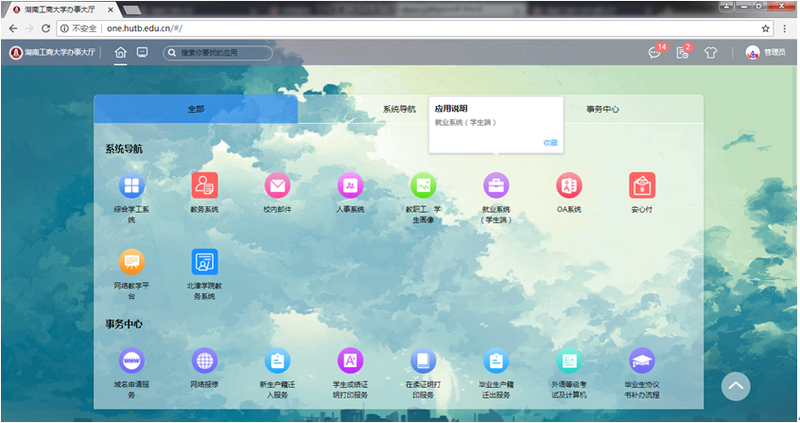Switch to the 事务中心 tab
This screenshot has width=800, height=423.
[x=603, y=109]
